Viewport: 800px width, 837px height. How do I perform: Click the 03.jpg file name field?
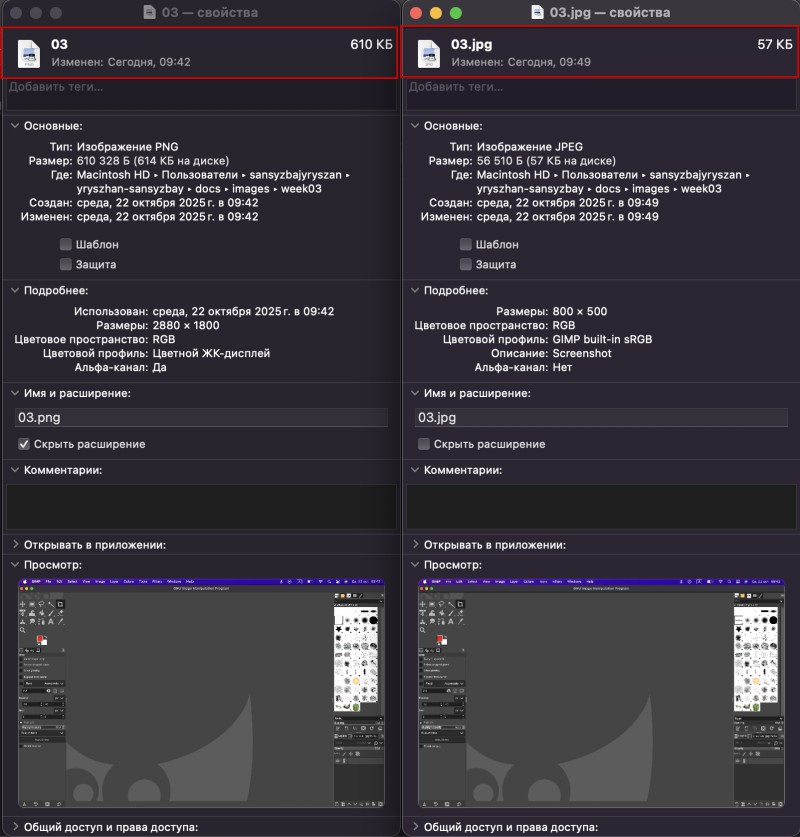[600, 418]
